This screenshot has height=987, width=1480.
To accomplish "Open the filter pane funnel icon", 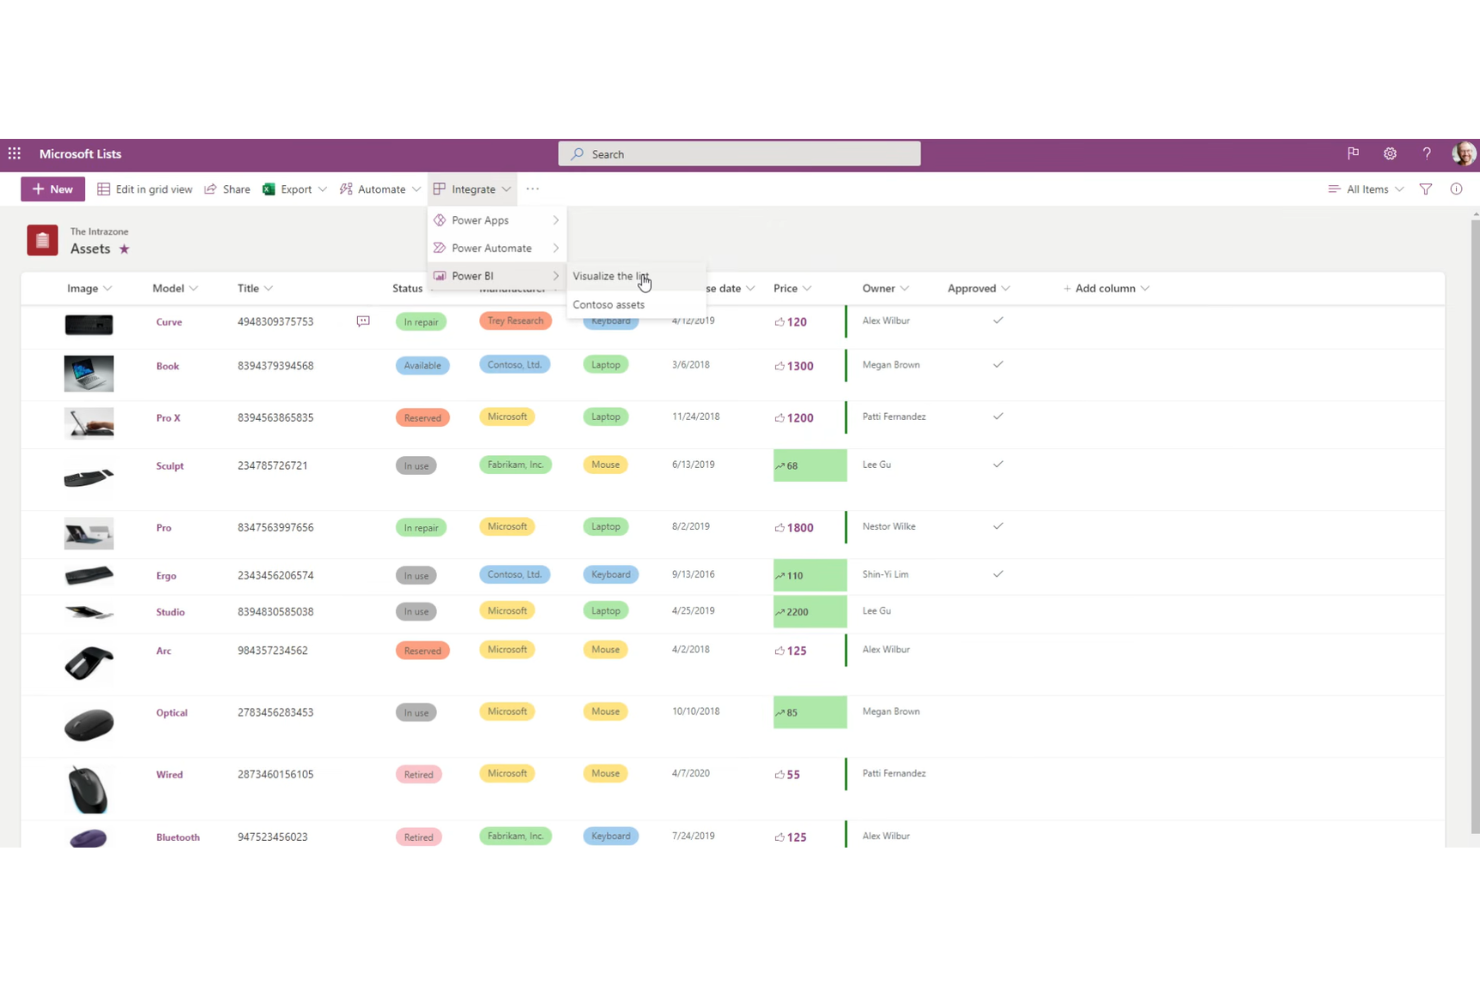I will click(1426, 189).
